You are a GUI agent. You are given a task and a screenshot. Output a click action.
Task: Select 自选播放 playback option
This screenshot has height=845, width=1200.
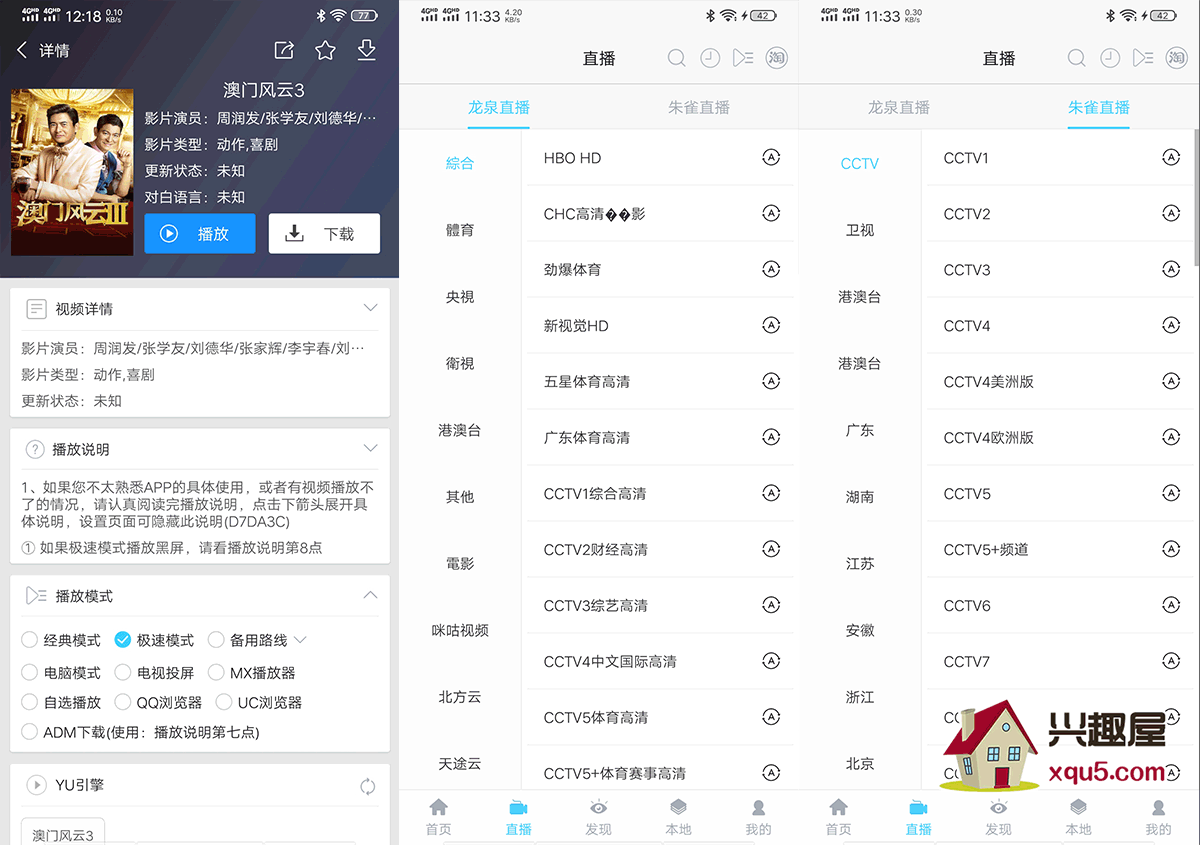(x=61, y=702)
